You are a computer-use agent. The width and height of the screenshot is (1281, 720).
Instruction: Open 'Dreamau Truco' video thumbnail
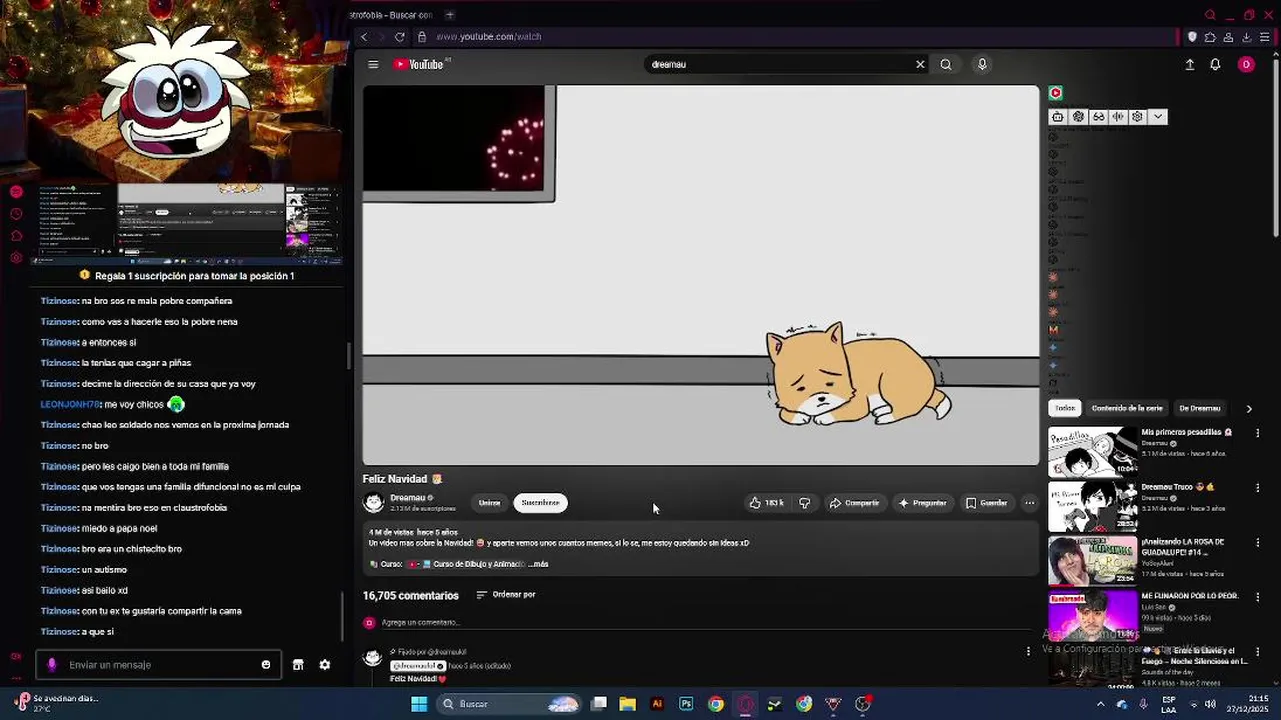[x=1093, y=506]
